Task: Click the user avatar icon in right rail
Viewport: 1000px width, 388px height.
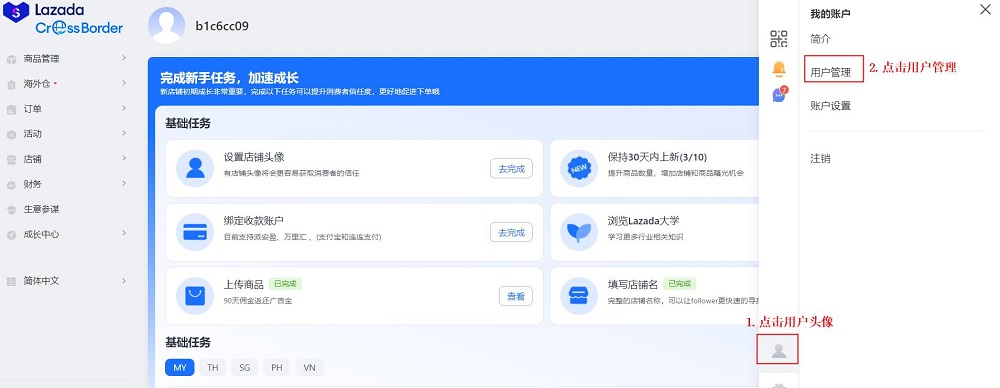Action: 778,350
